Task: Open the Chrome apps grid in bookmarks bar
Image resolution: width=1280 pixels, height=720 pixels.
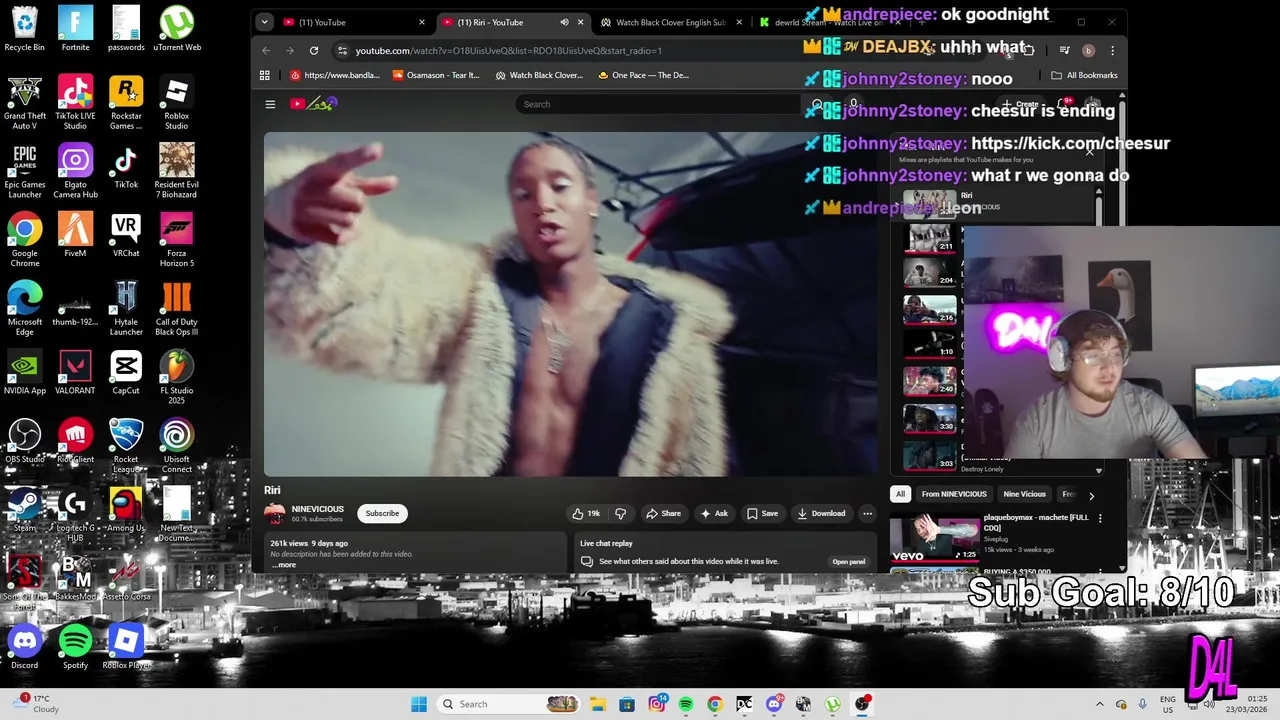Action: coord(265,75)
